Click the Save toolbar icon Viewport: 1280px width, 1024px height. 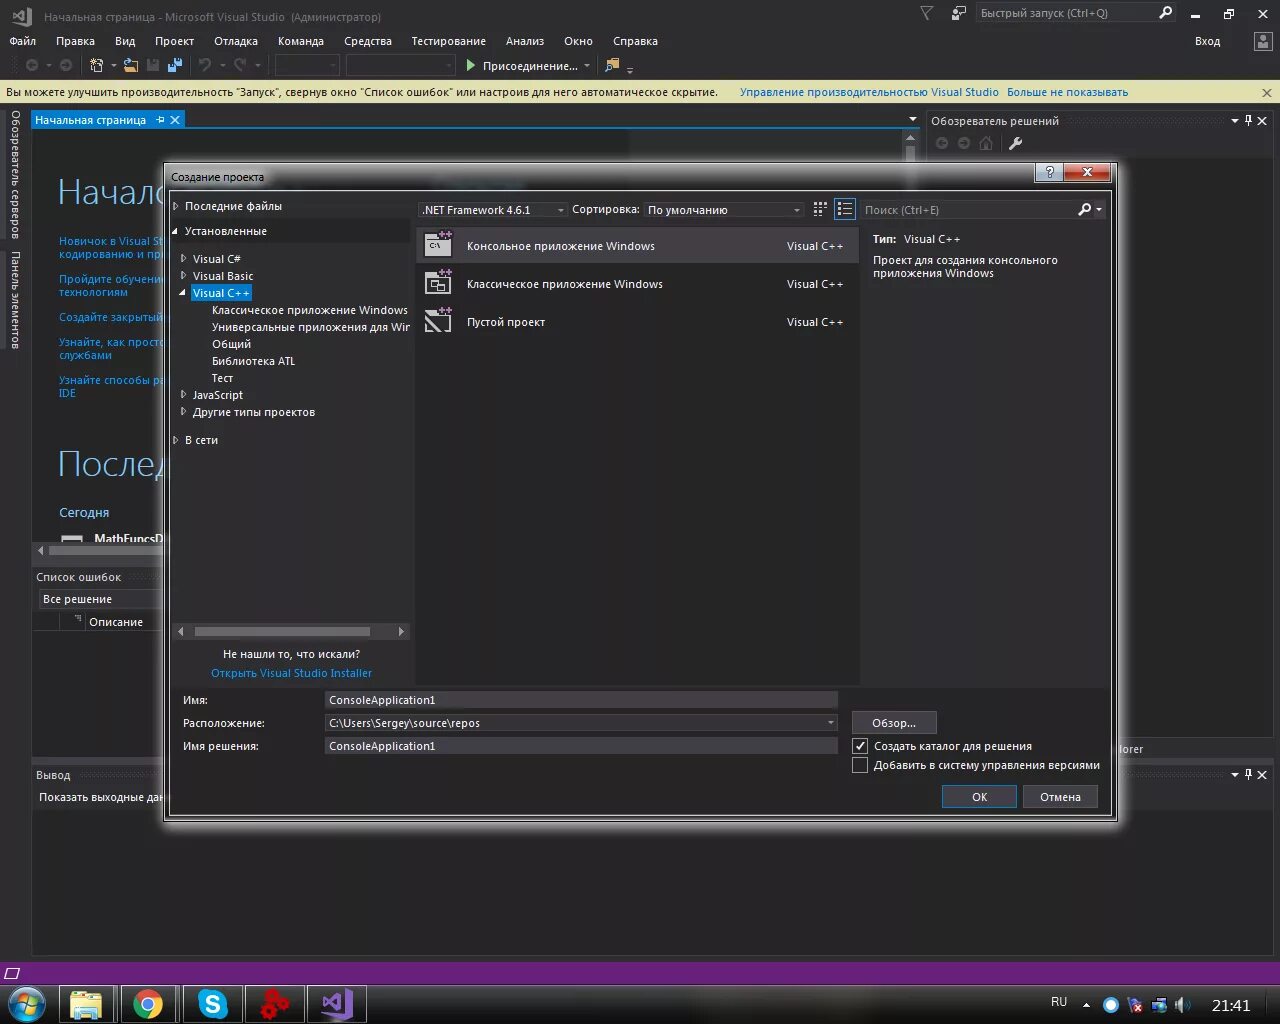153,65
